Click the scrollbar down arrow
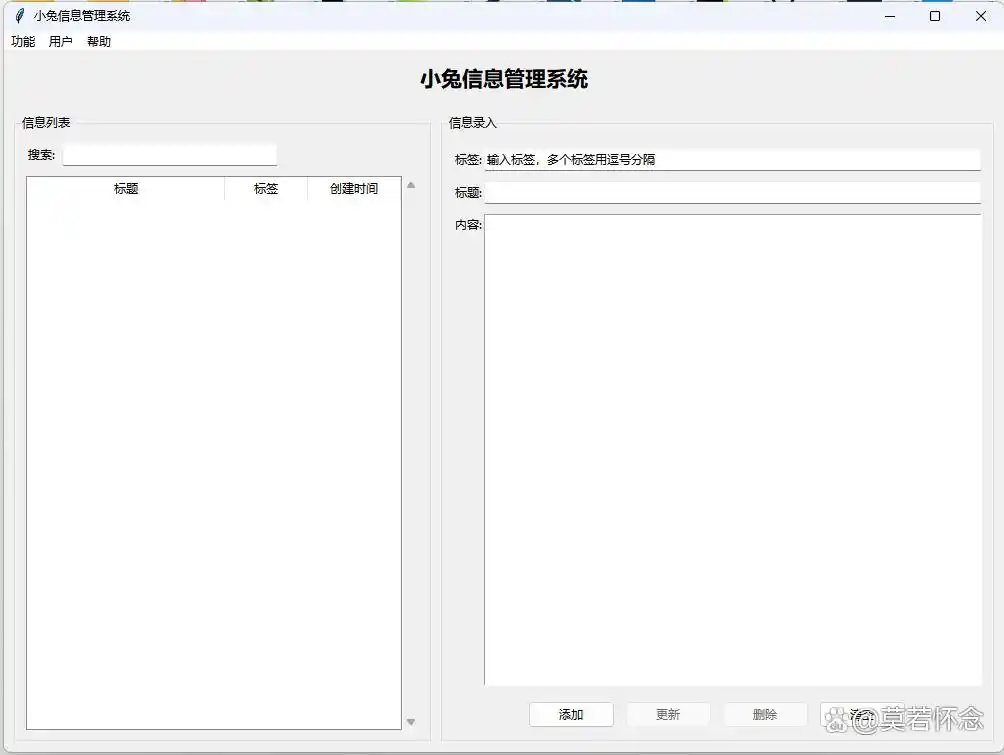 click(410, 721)
